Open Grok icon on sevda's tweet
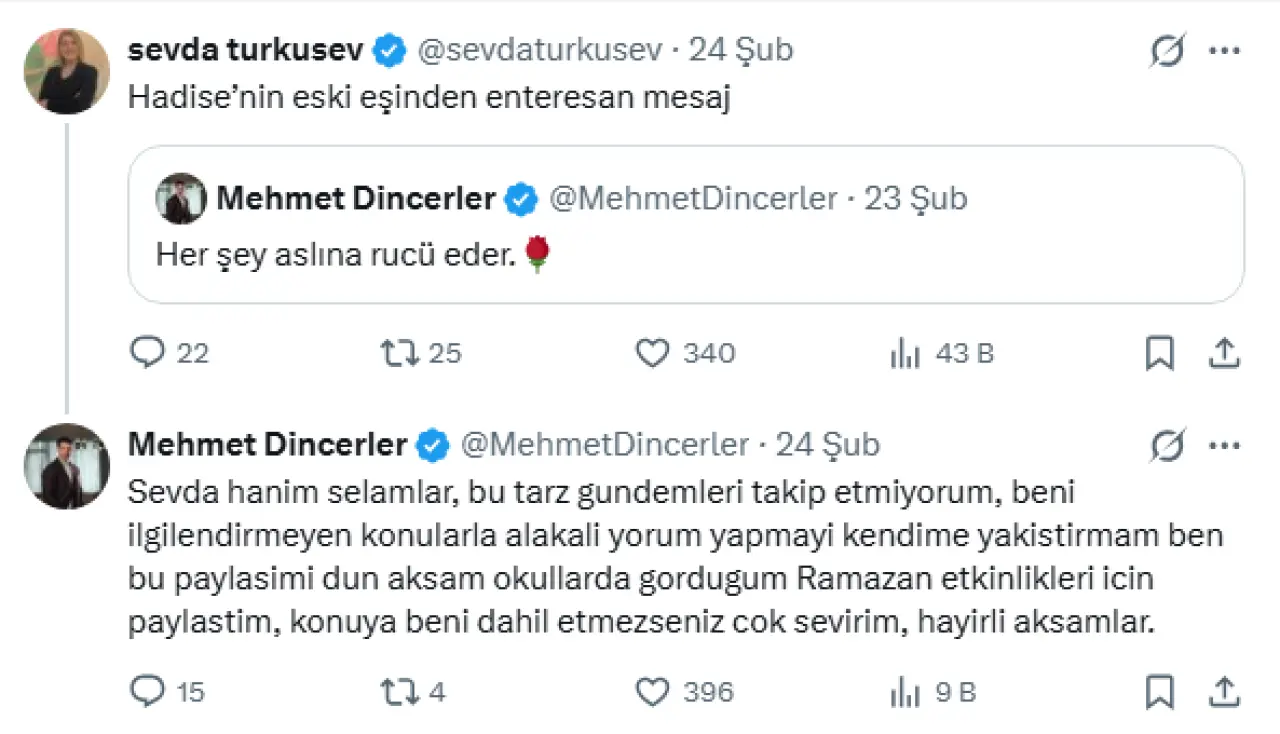This screenshot has height=734, width=1280. tap(1167, 50)
